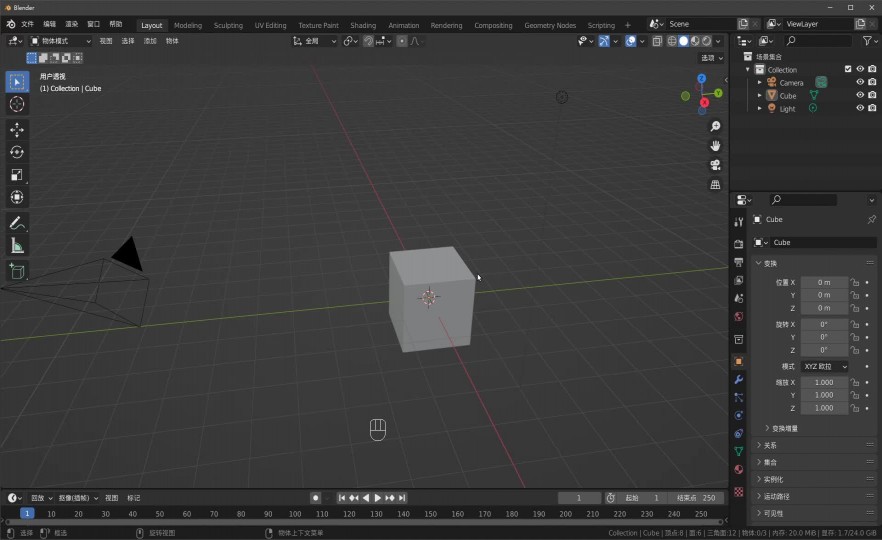This screenshot has width=882, height=540.
Task: Pin the Cube properties panel
Action: point(871,219)
